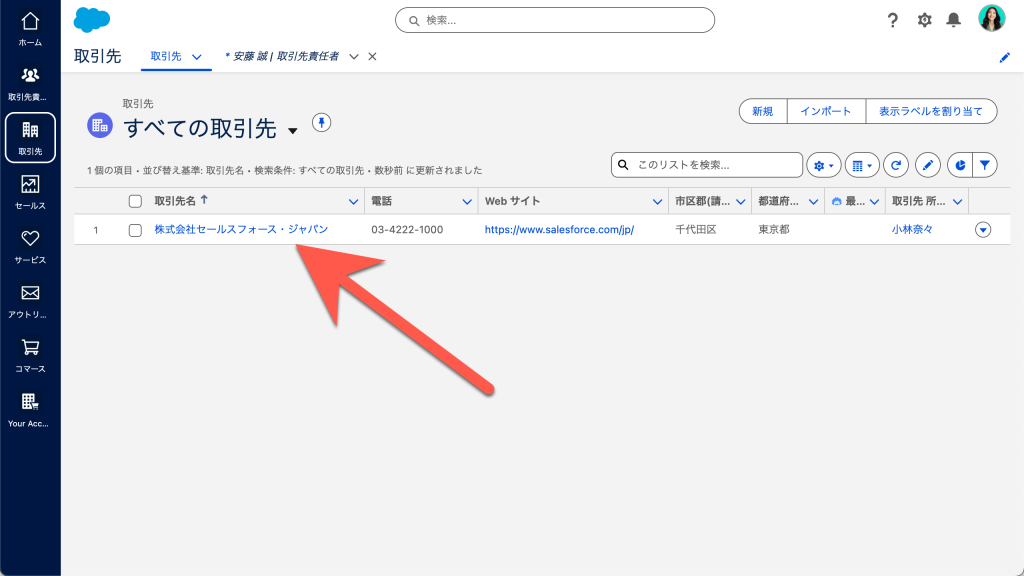1024x576 pixels.
Task: Sort by the 電話 column header
Action: 381,201
